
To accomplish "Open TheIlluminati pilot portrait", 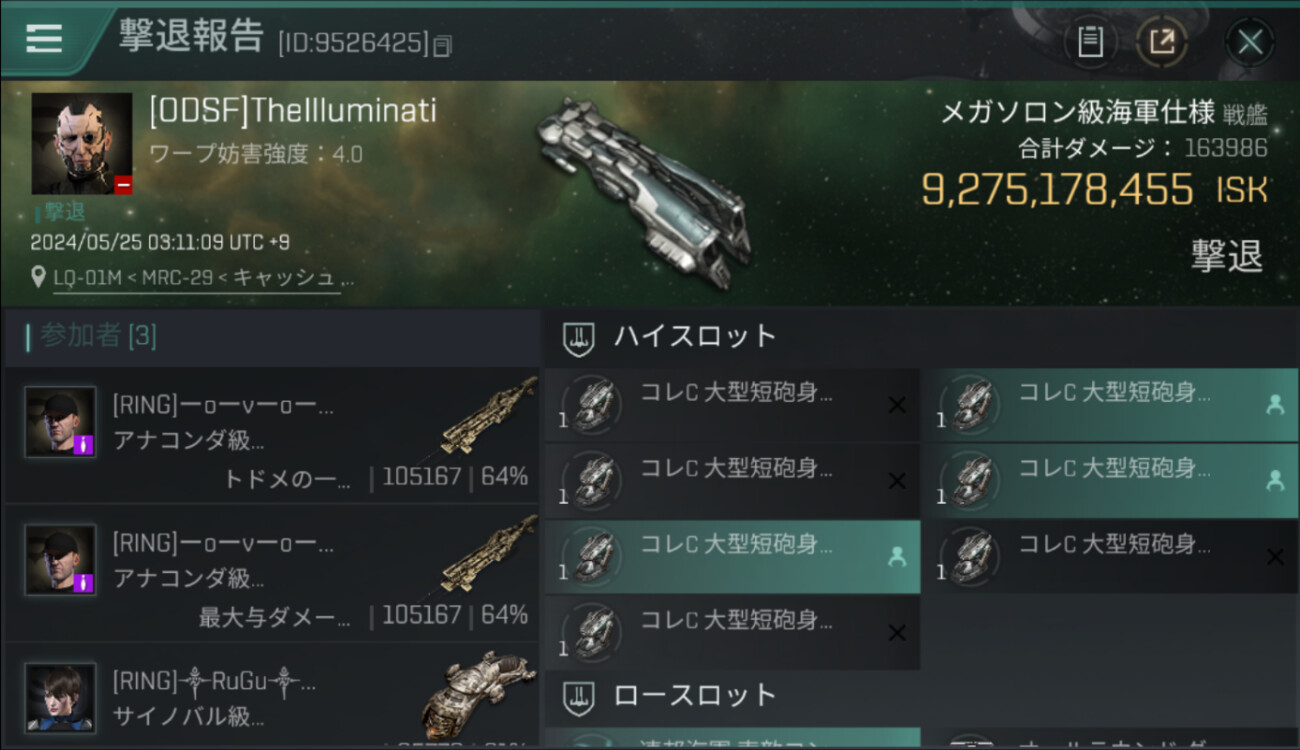I will click(x=82, y=144).
